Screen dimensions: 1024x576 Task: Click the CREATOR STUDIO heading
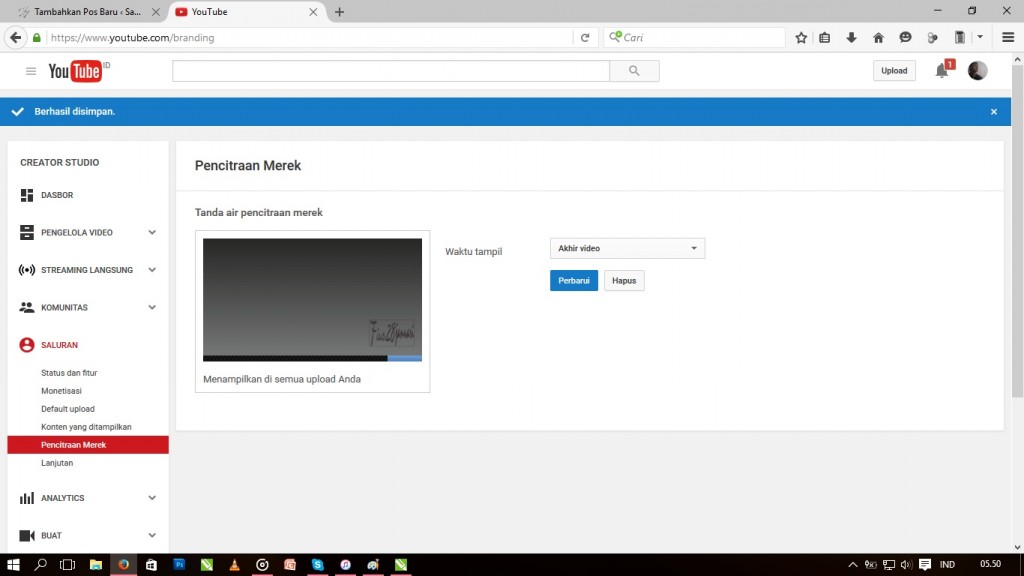(x=59, y=163)
